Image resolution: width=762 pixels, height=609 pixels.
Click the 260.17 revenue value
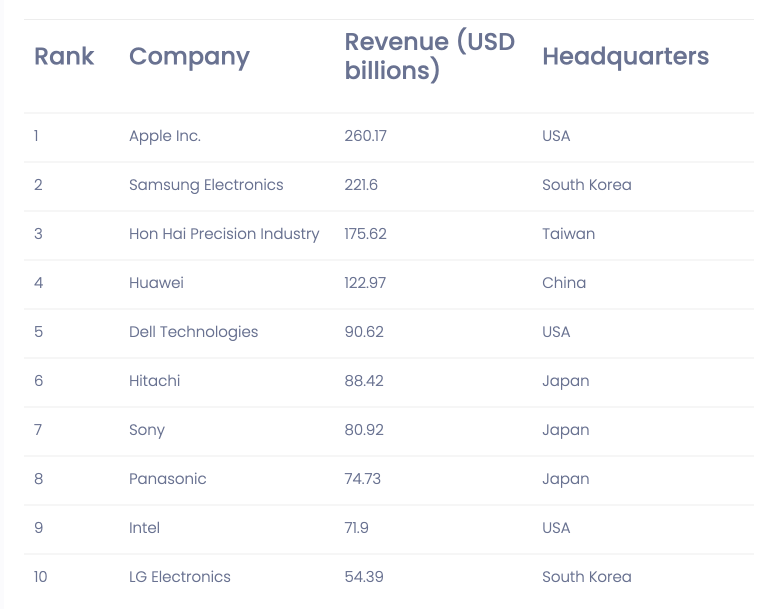tap(365, 136)
